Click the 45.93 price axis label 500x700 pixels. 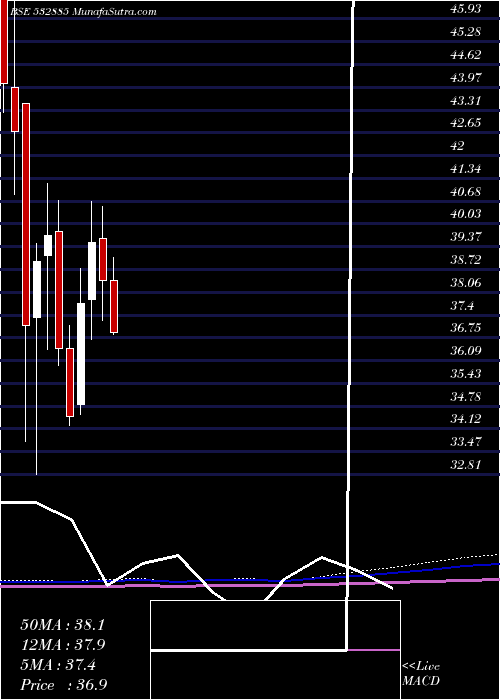(x=466, y=9)
